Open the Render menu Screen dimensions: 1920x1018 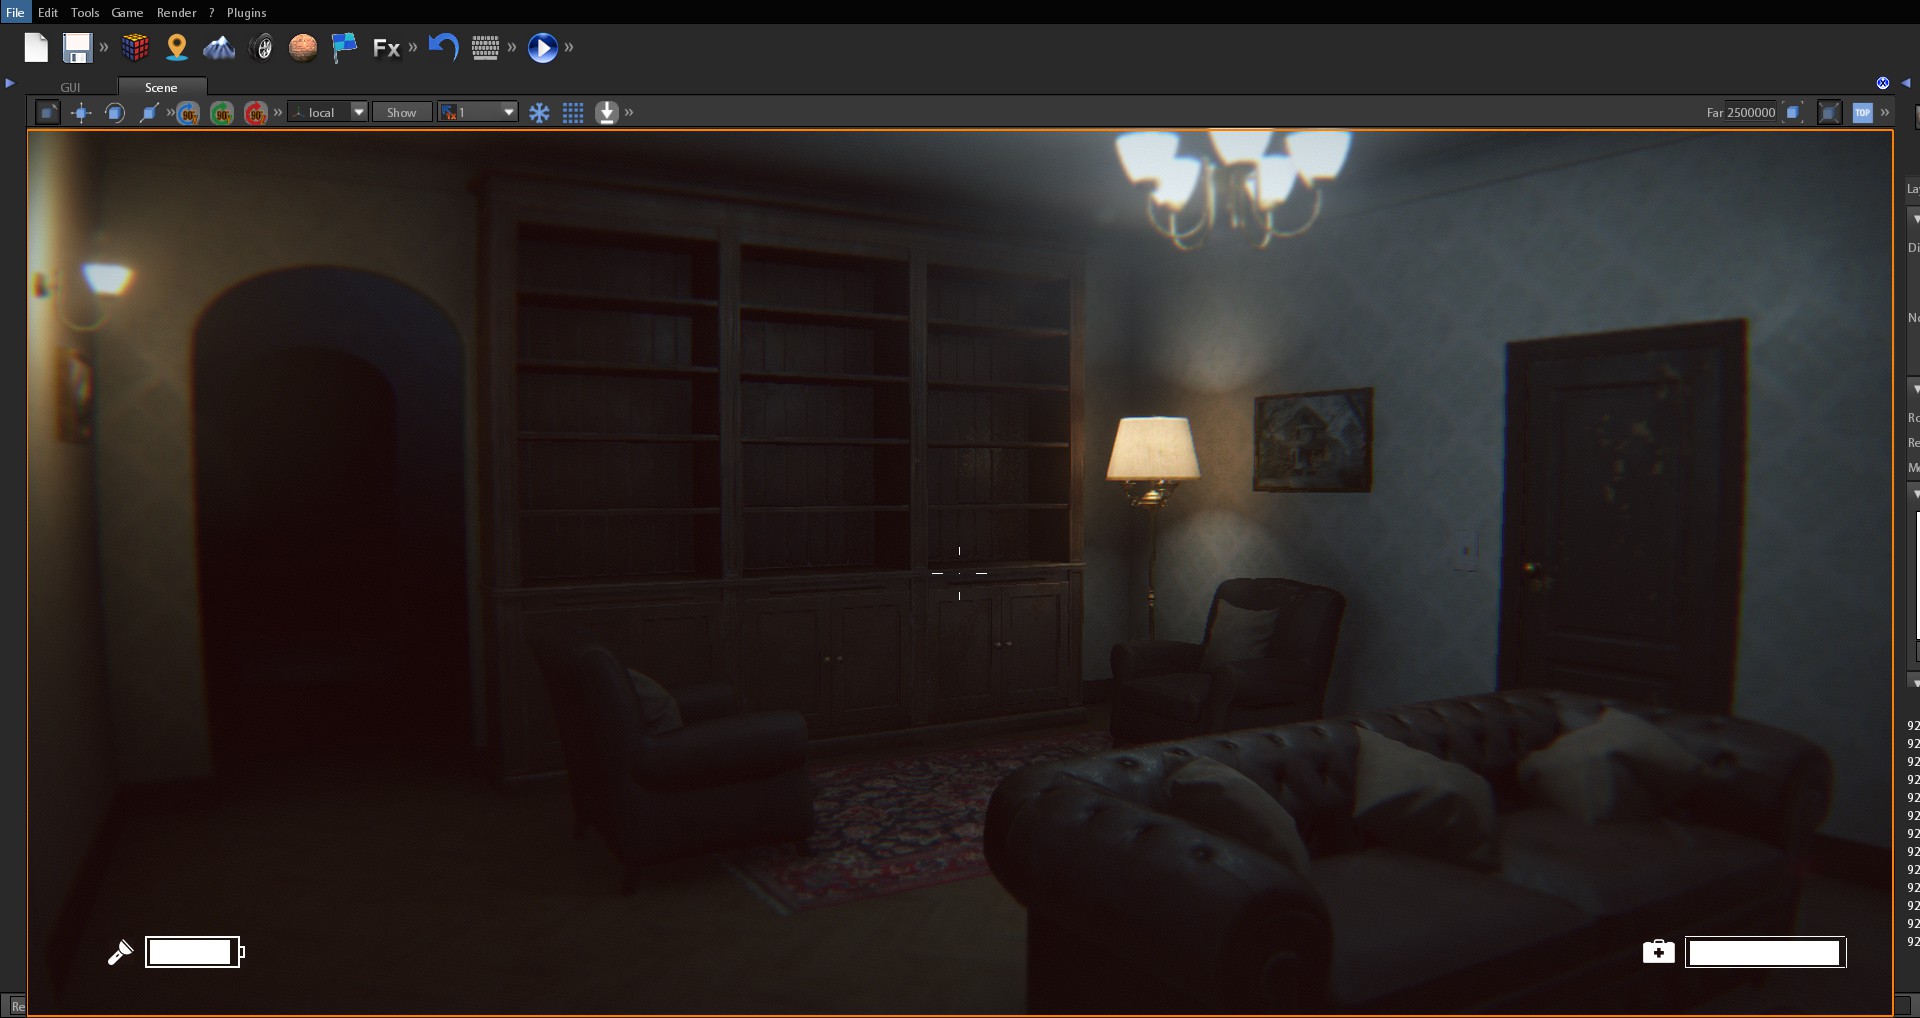click(x=177, y=12)
